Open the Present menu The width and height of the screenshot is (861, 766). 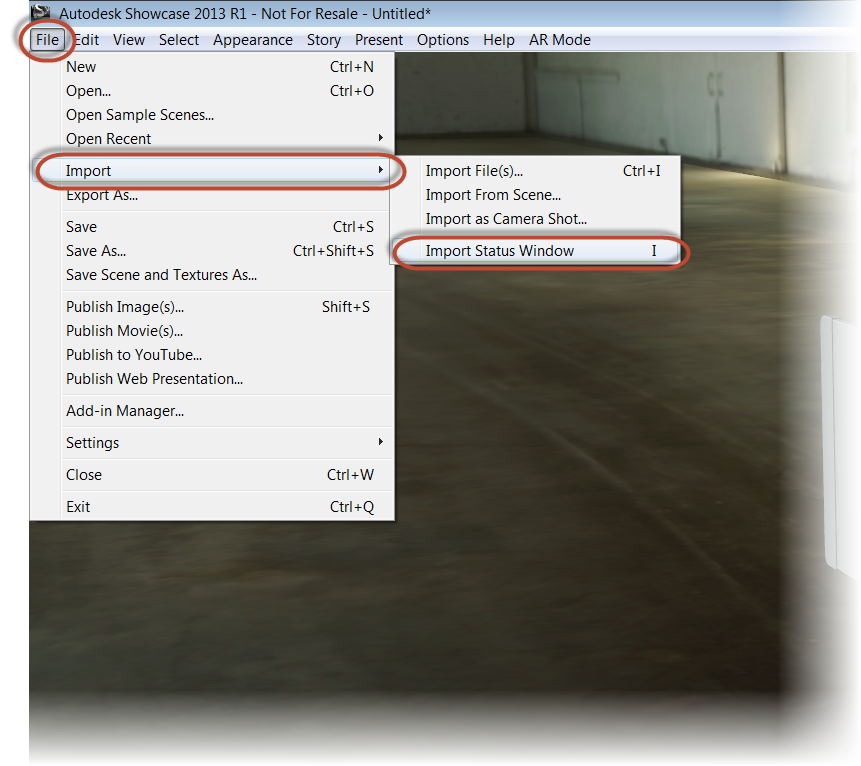click(379, 40)
